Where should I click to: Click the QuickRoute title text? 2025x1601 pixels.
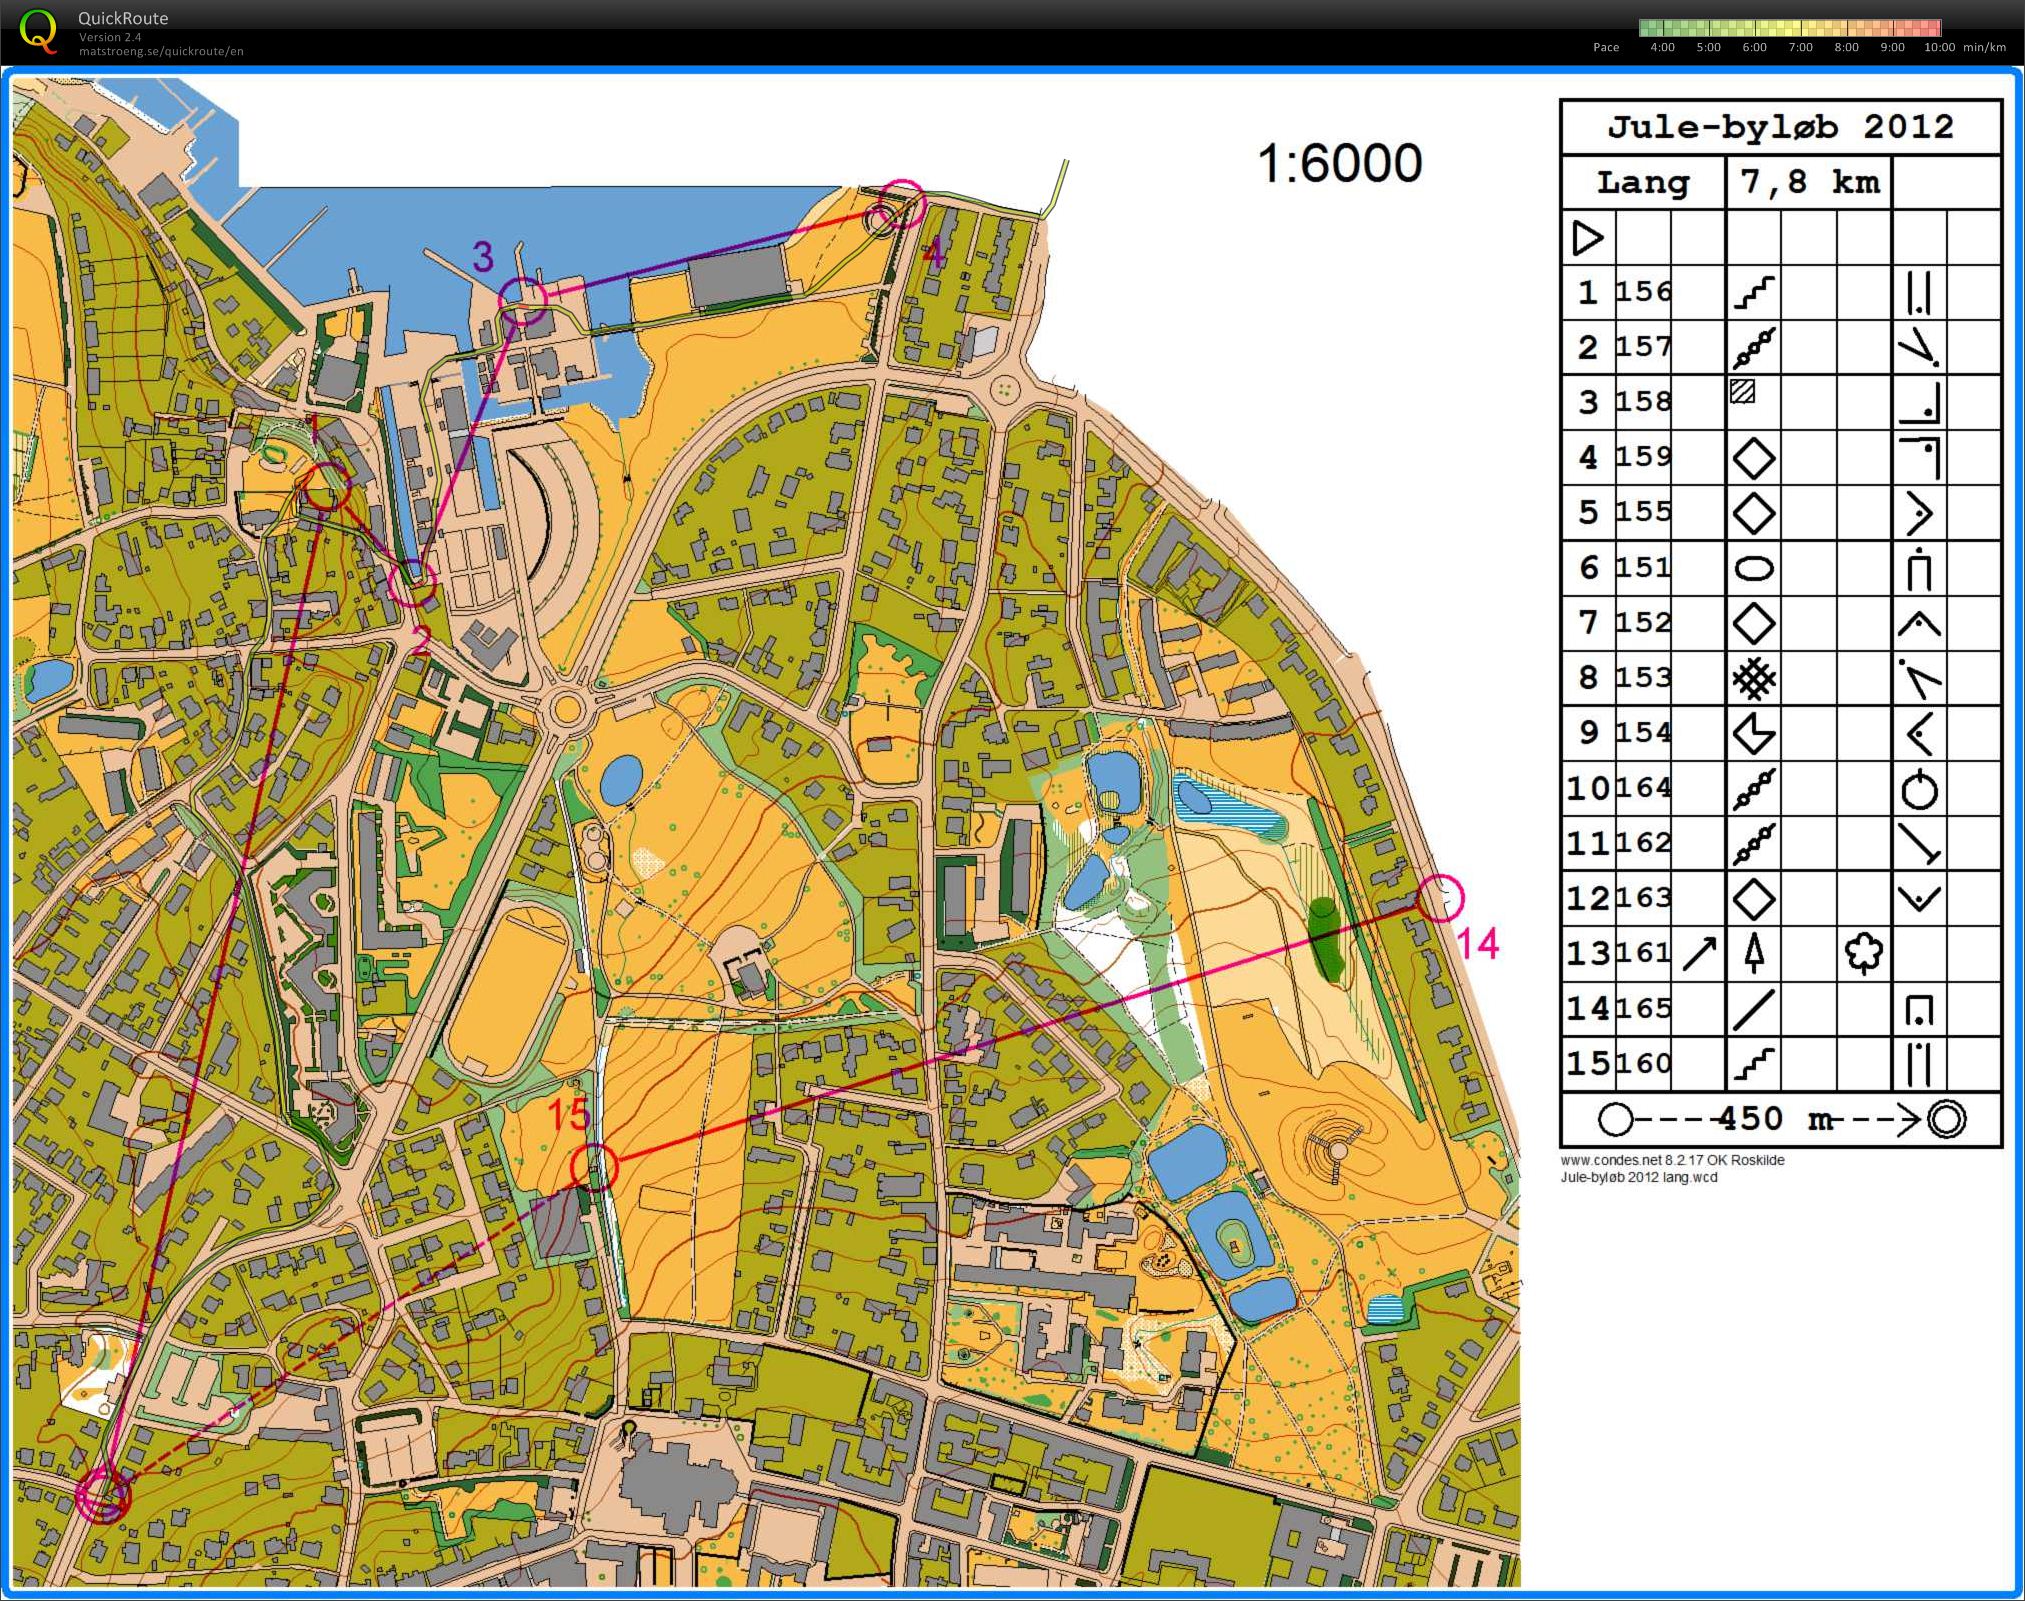(x=123, y=18)
